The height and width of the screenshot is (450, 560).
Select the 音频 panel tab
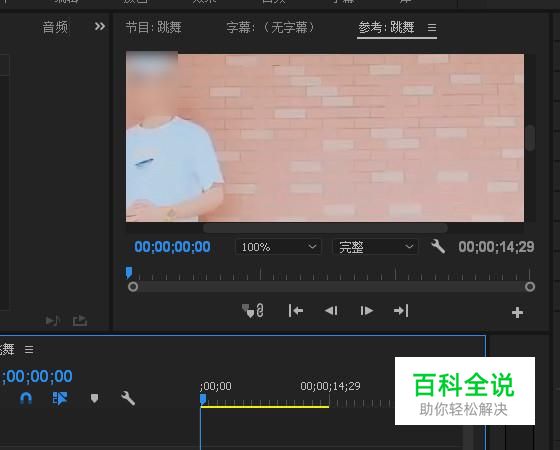click(x=55, y=27)
